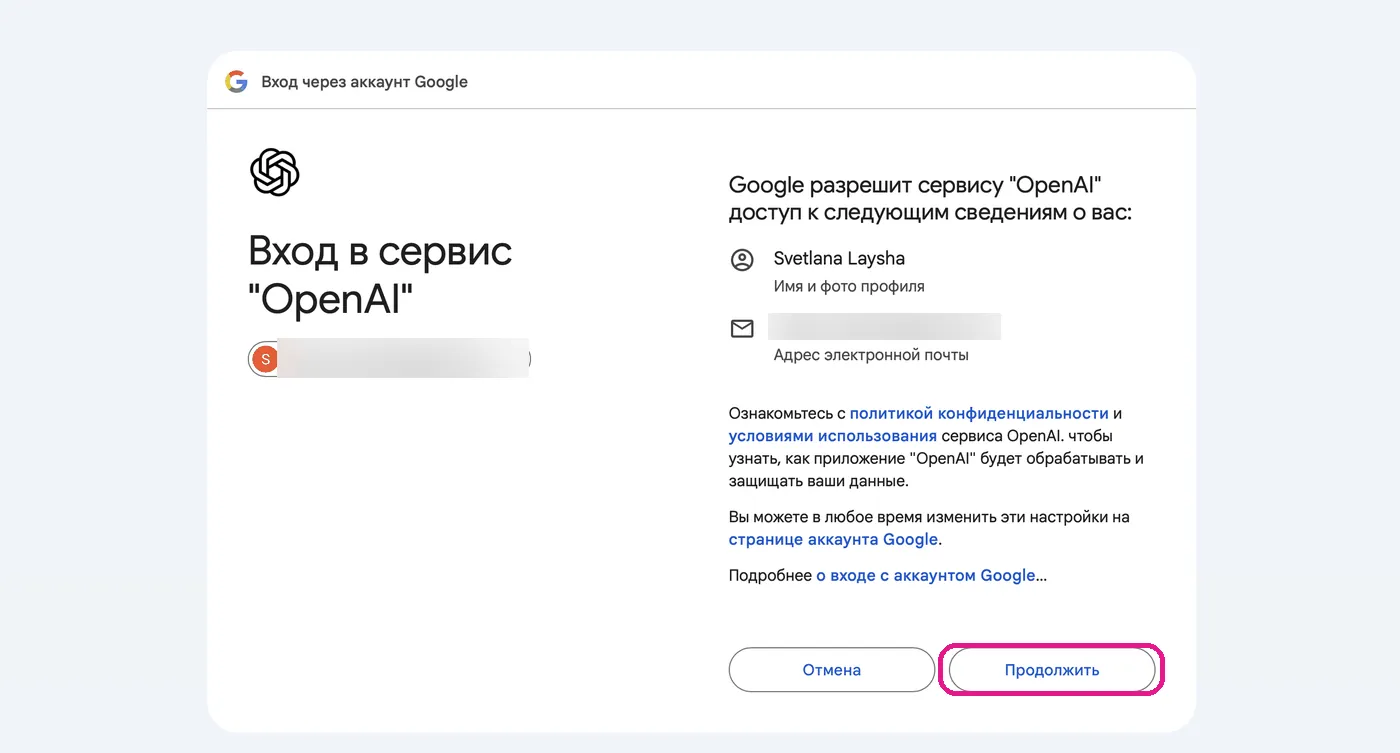Click the Продолжить button

pyautogui.click(x=1052, y=670)
